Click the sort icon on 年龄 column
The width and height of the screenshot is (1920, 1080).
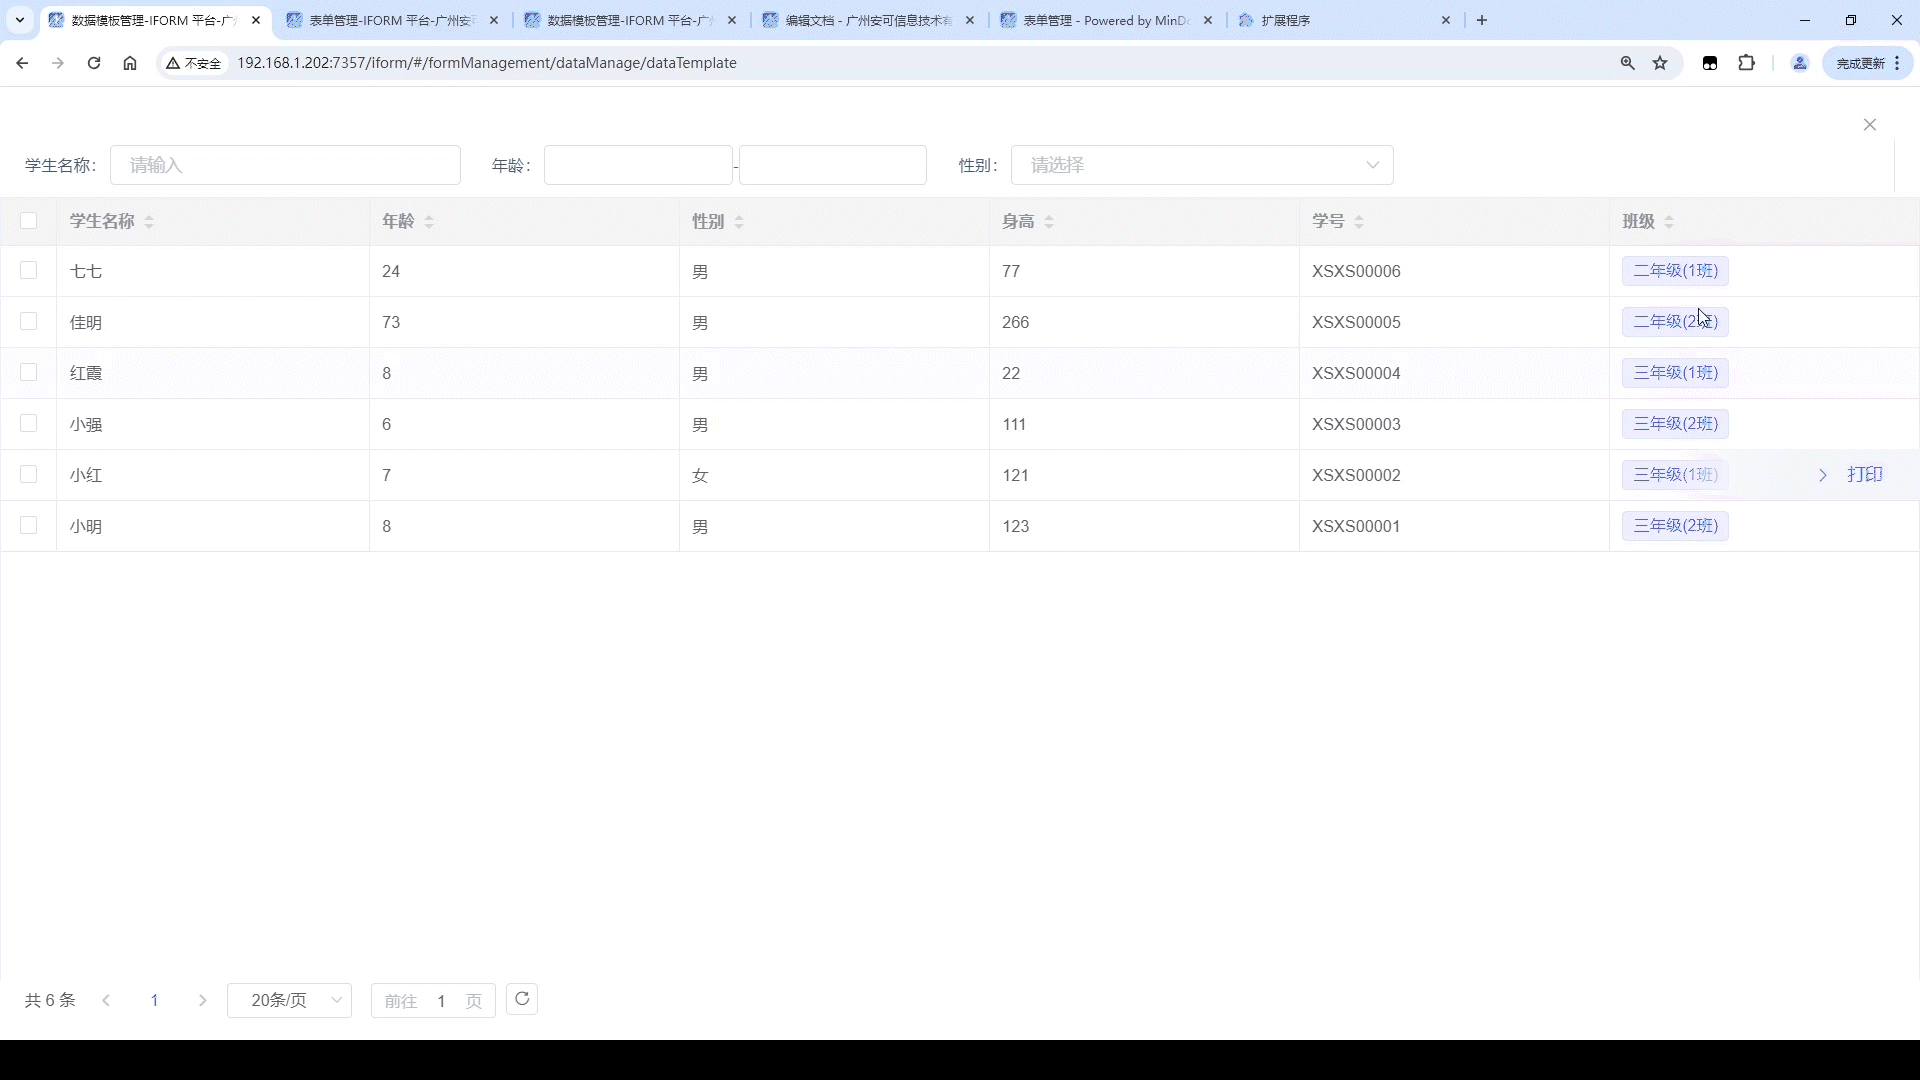tap(429, 222)
